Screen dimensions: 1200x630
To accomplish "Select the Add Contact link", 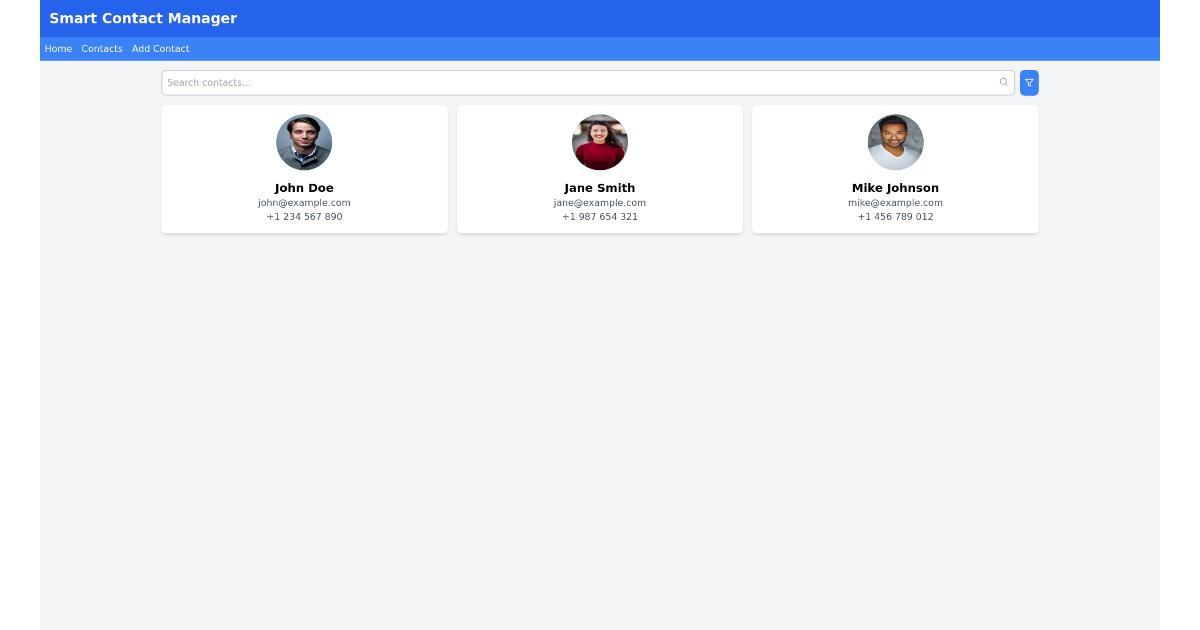I will [x=160, y=48].
